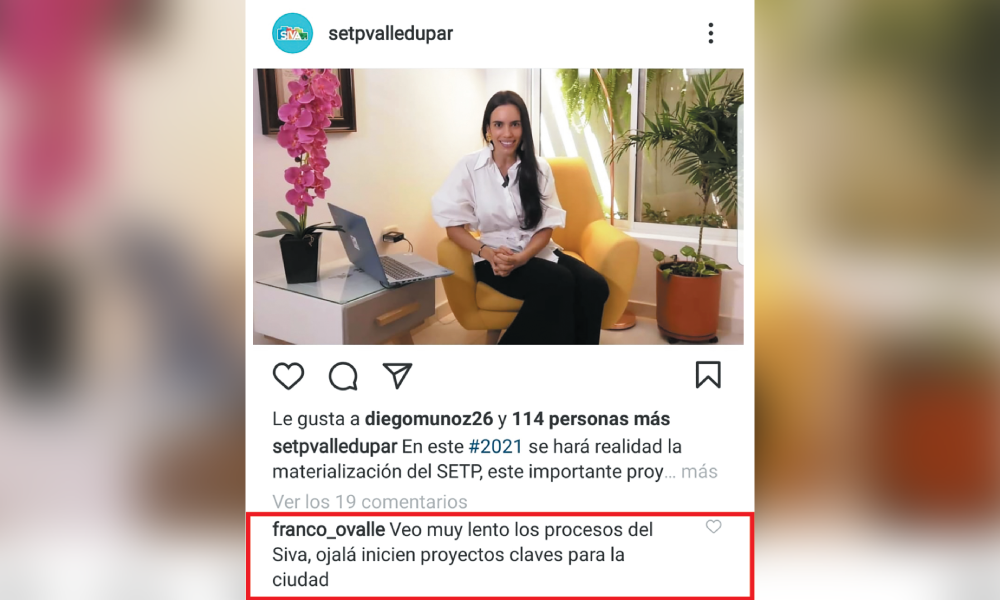
Task: Open the three-dot post options menu
Action: coord(710,33)
